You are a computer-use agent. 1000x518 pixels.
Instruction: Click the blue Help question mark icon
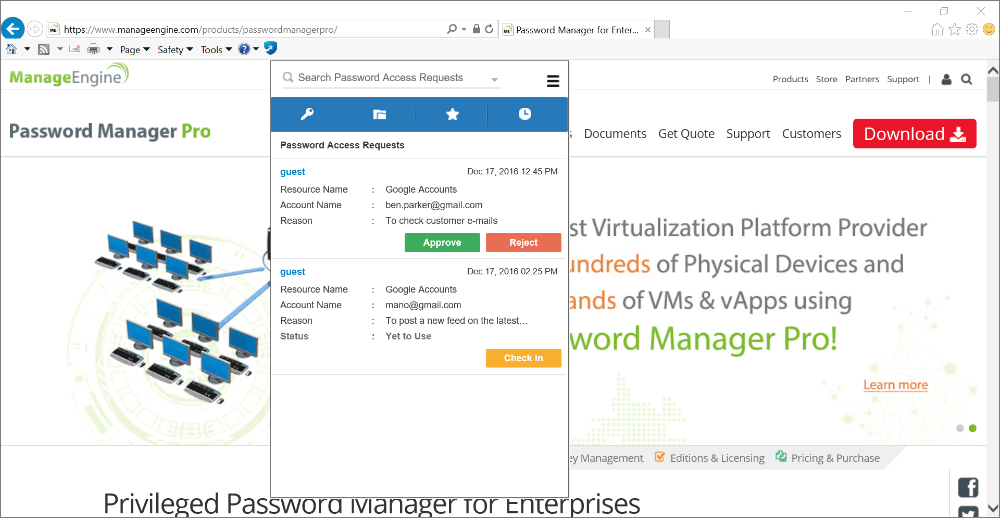[x=244, y=49]
